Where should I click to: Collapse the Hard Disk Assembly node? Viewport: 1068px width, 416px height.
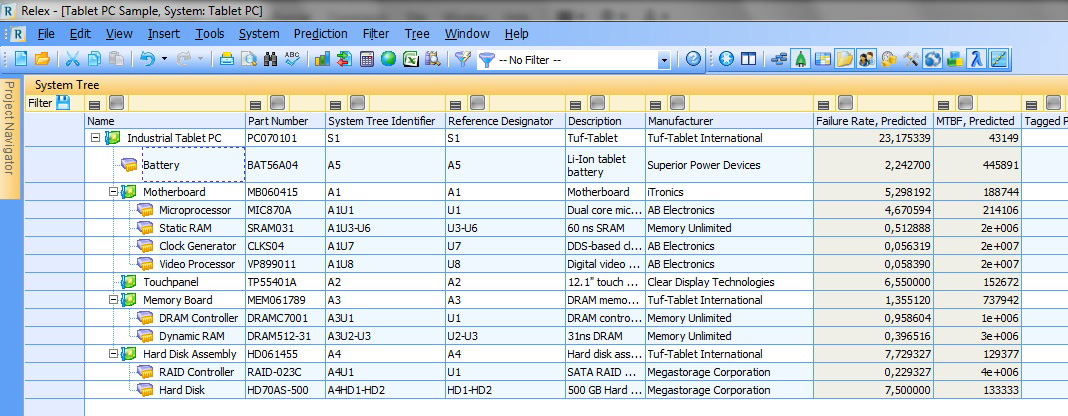click(x=114, y=354)
